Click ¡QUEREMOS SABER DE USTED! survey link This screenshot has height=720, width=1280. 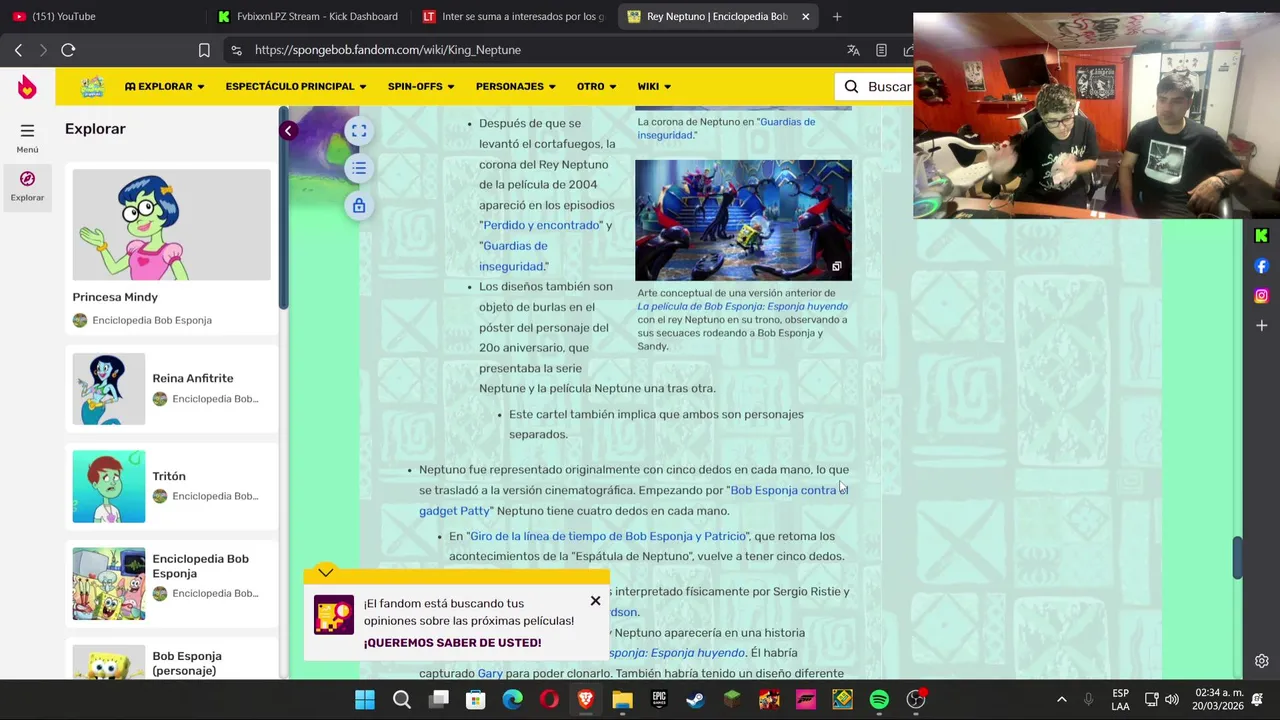pos(452,643)
